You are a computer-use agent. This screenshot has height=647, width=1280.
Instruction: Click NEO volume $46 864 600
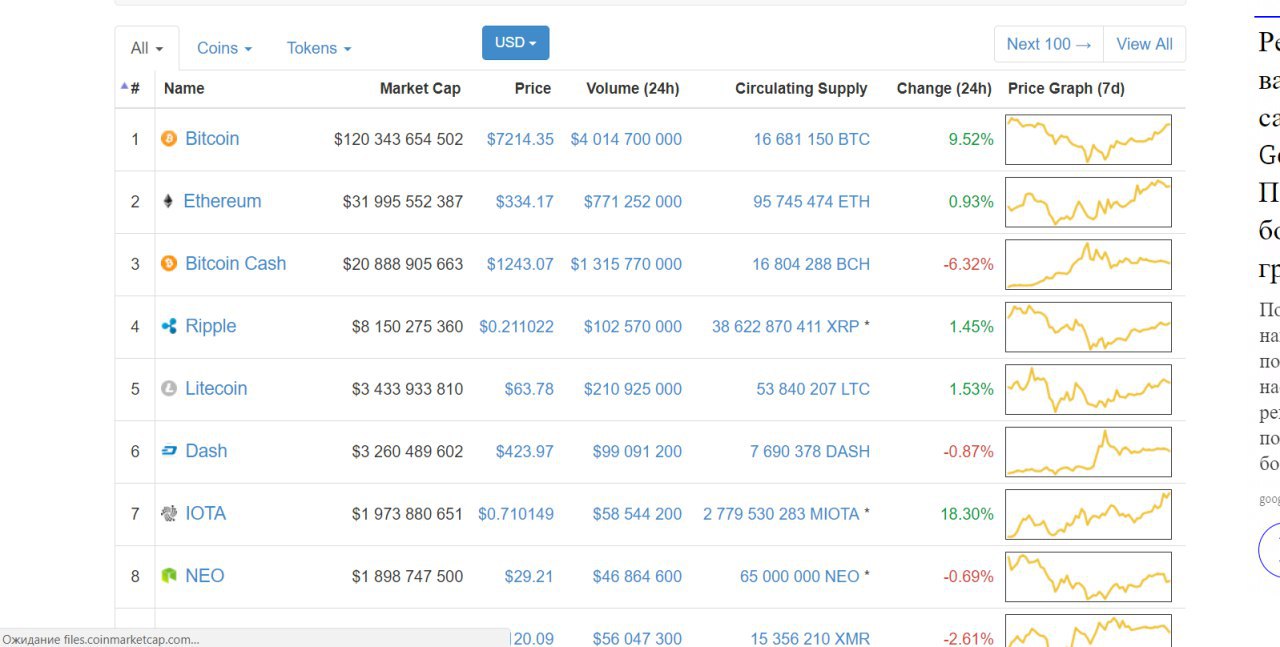point(637,577)
